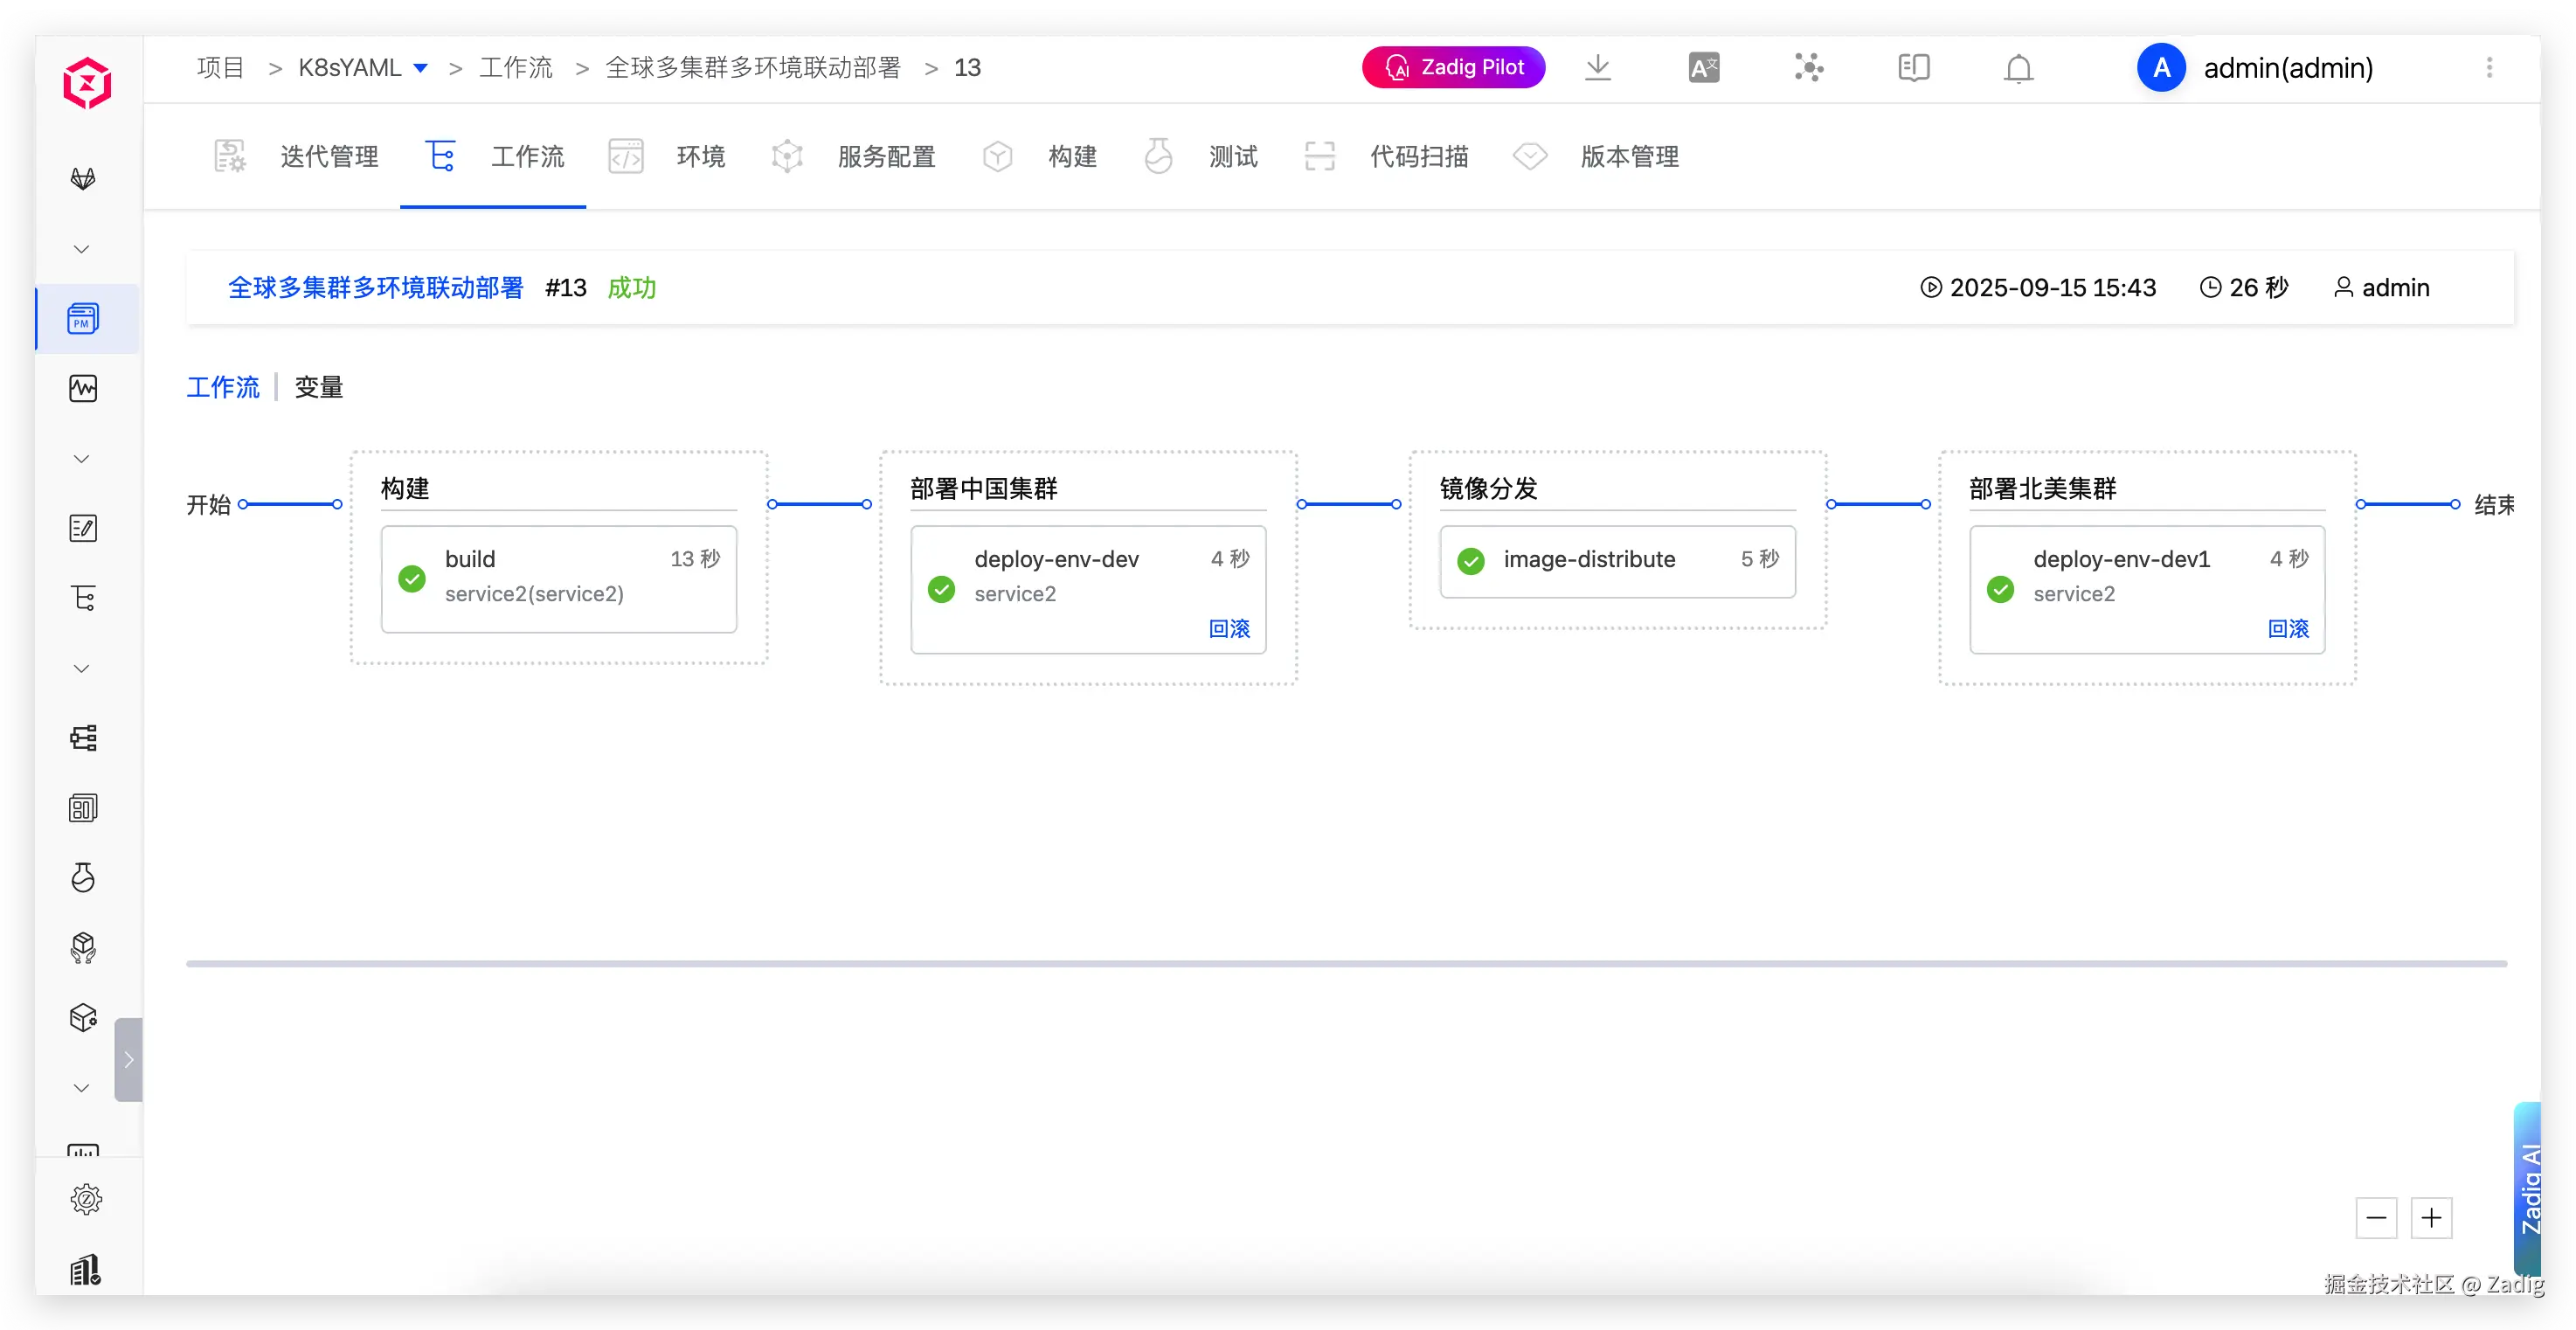Switch to the 变量 view
The height and width of the screenshot is (1330, 2576).
[x=319, y=387]
